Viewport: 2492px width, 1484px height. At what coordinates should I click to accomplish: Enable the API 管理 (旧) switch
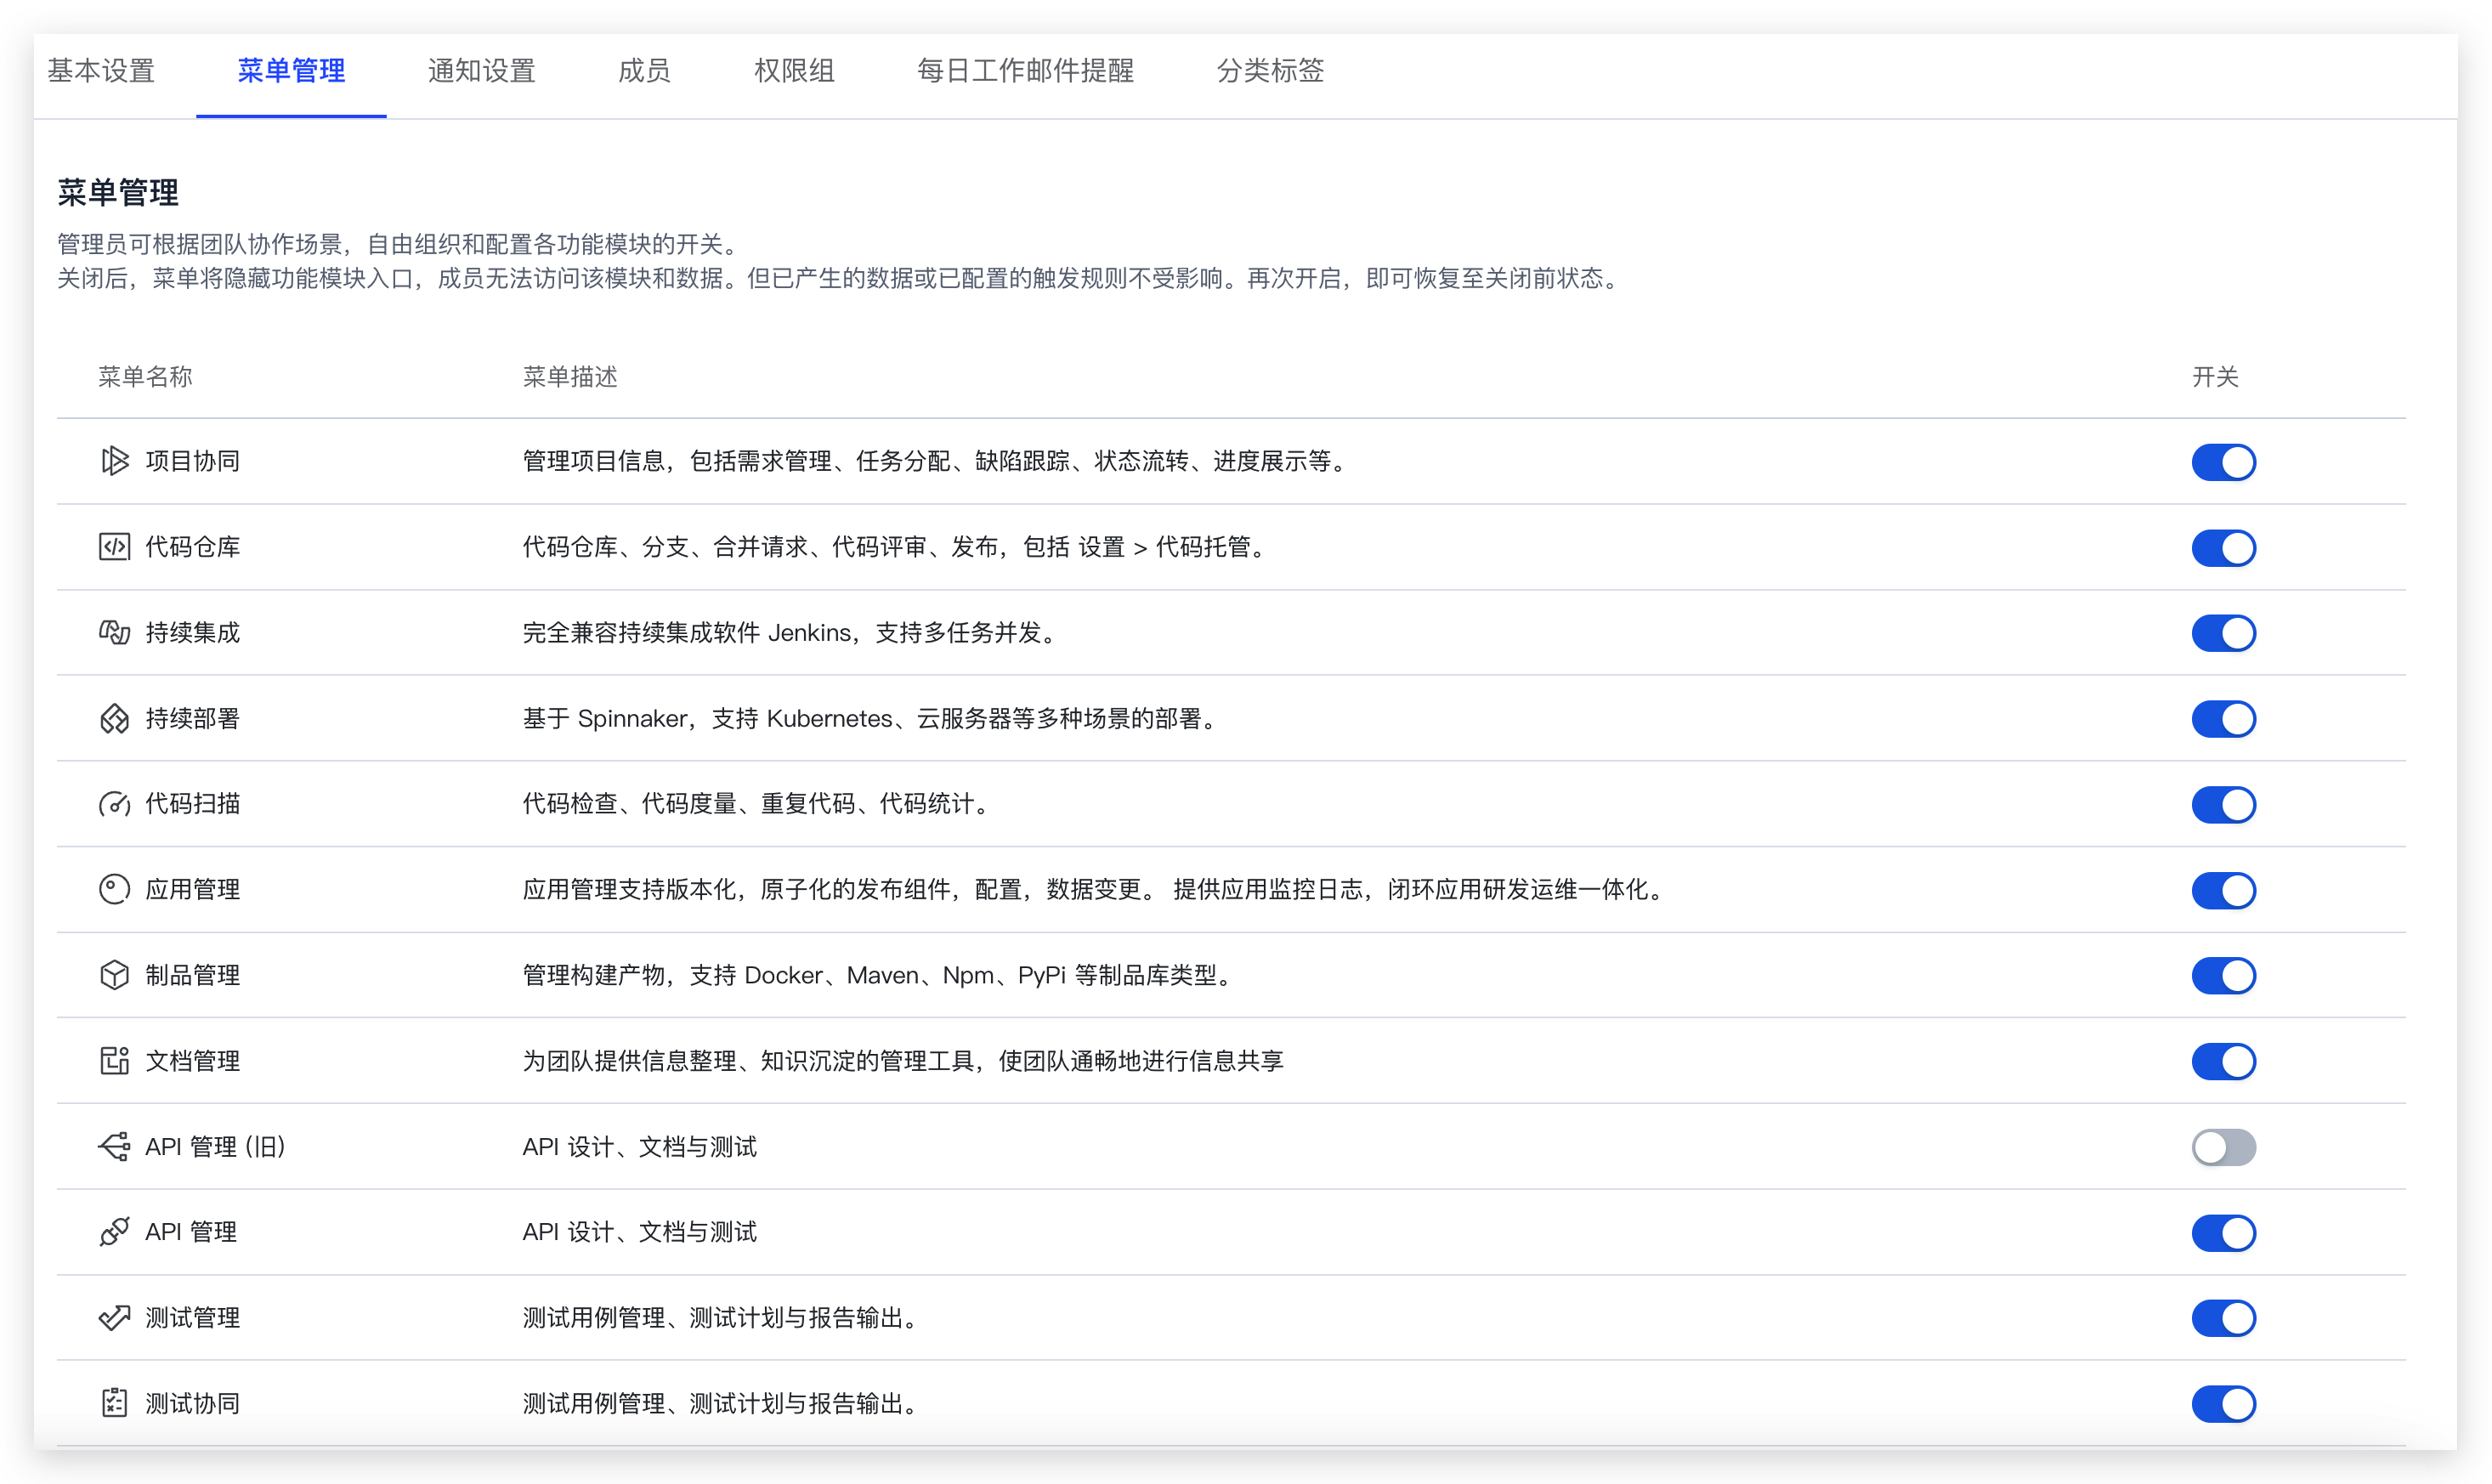pos(2223,1147)
